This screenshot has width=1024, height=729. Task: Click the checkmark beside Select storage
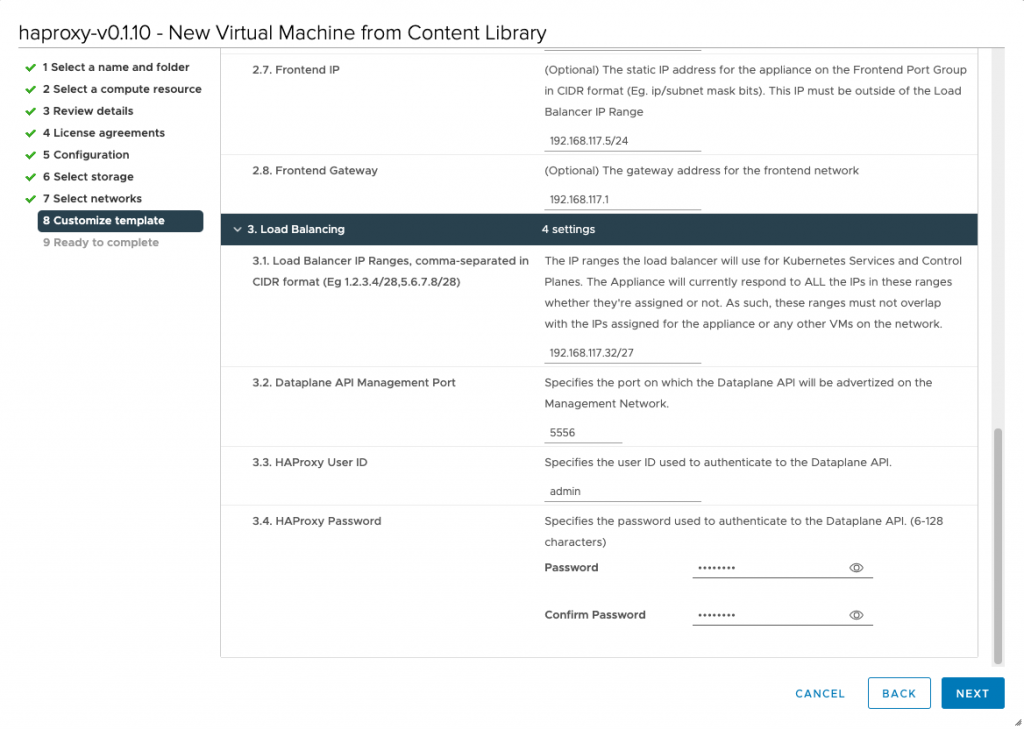[30, 177]
